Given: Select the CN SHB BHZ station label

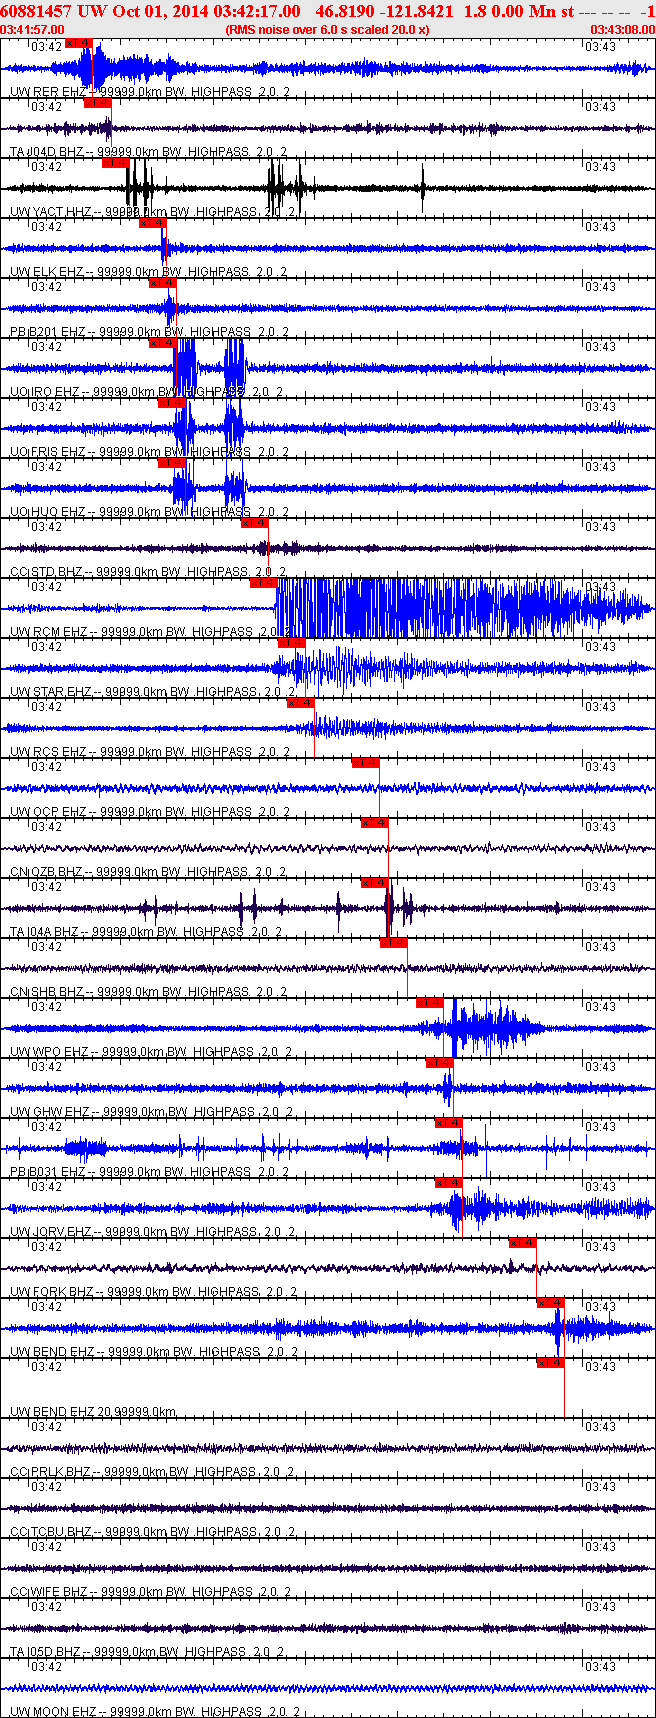Looking at the screenshot, I should click(148, 991).
